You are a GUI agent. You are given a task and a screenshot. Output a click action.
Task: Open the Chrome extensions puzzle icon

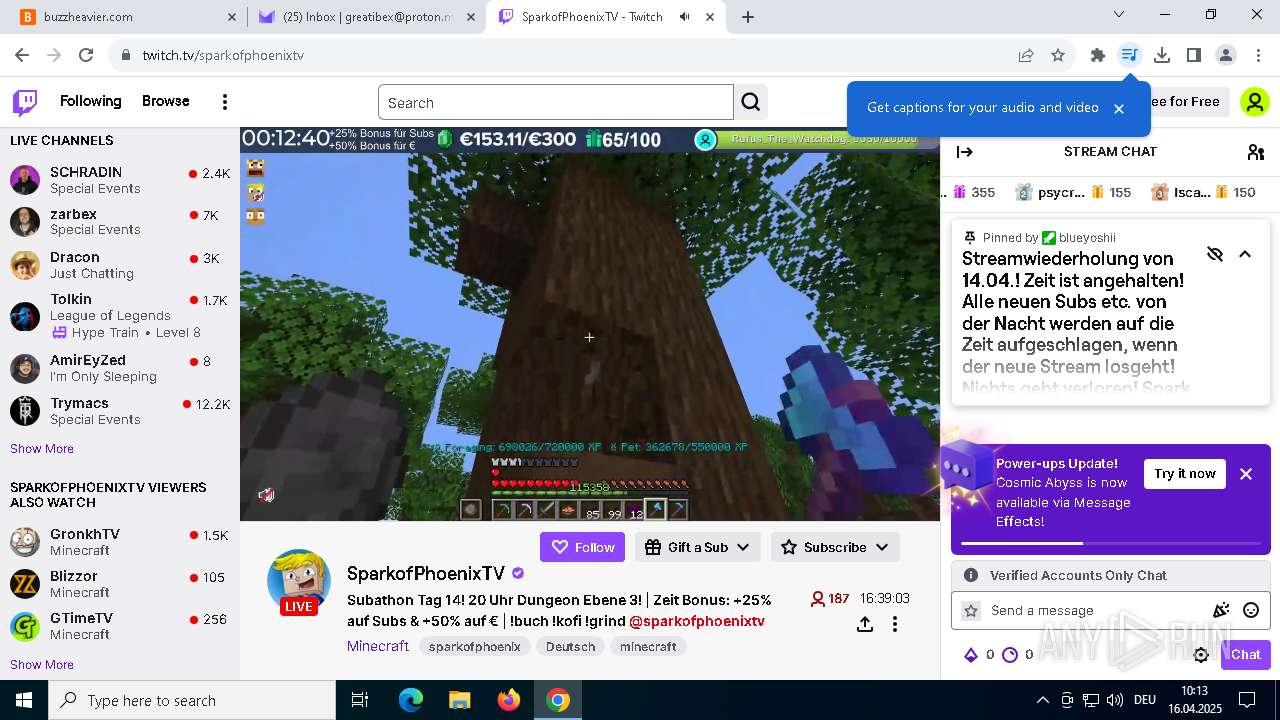1098,55
